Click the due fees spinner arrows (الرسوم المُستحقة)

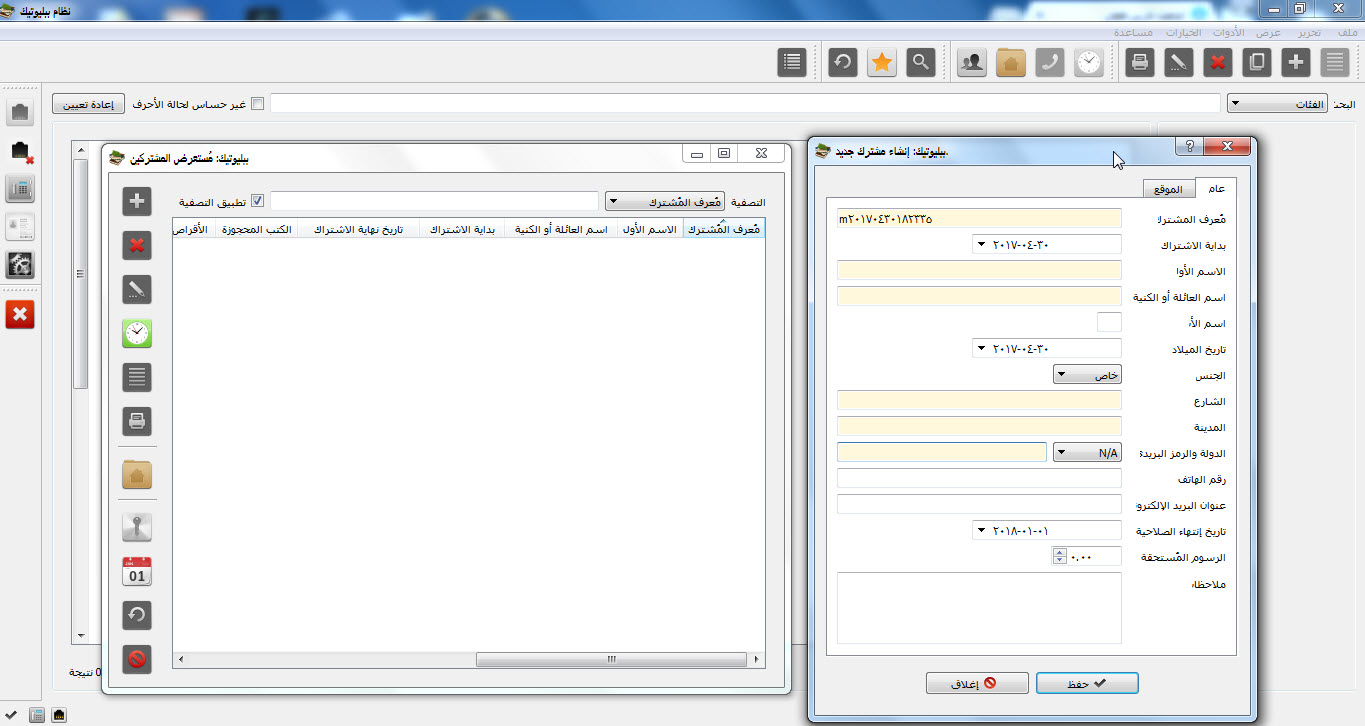pos(1060,556)
